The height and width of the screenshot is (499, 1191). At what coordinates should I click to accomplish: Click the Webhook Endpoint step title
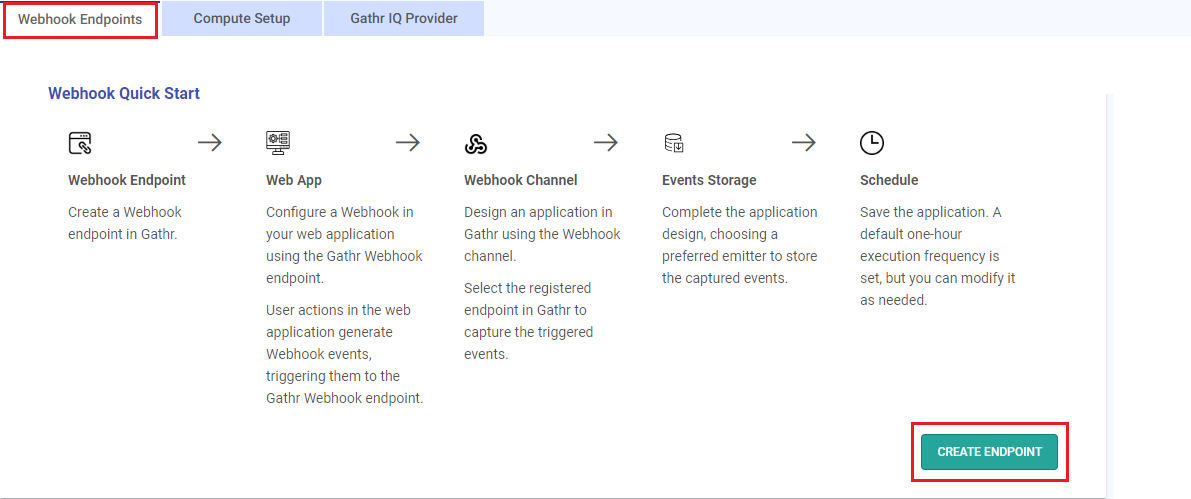pyautogui.click(x=127, y=180)
